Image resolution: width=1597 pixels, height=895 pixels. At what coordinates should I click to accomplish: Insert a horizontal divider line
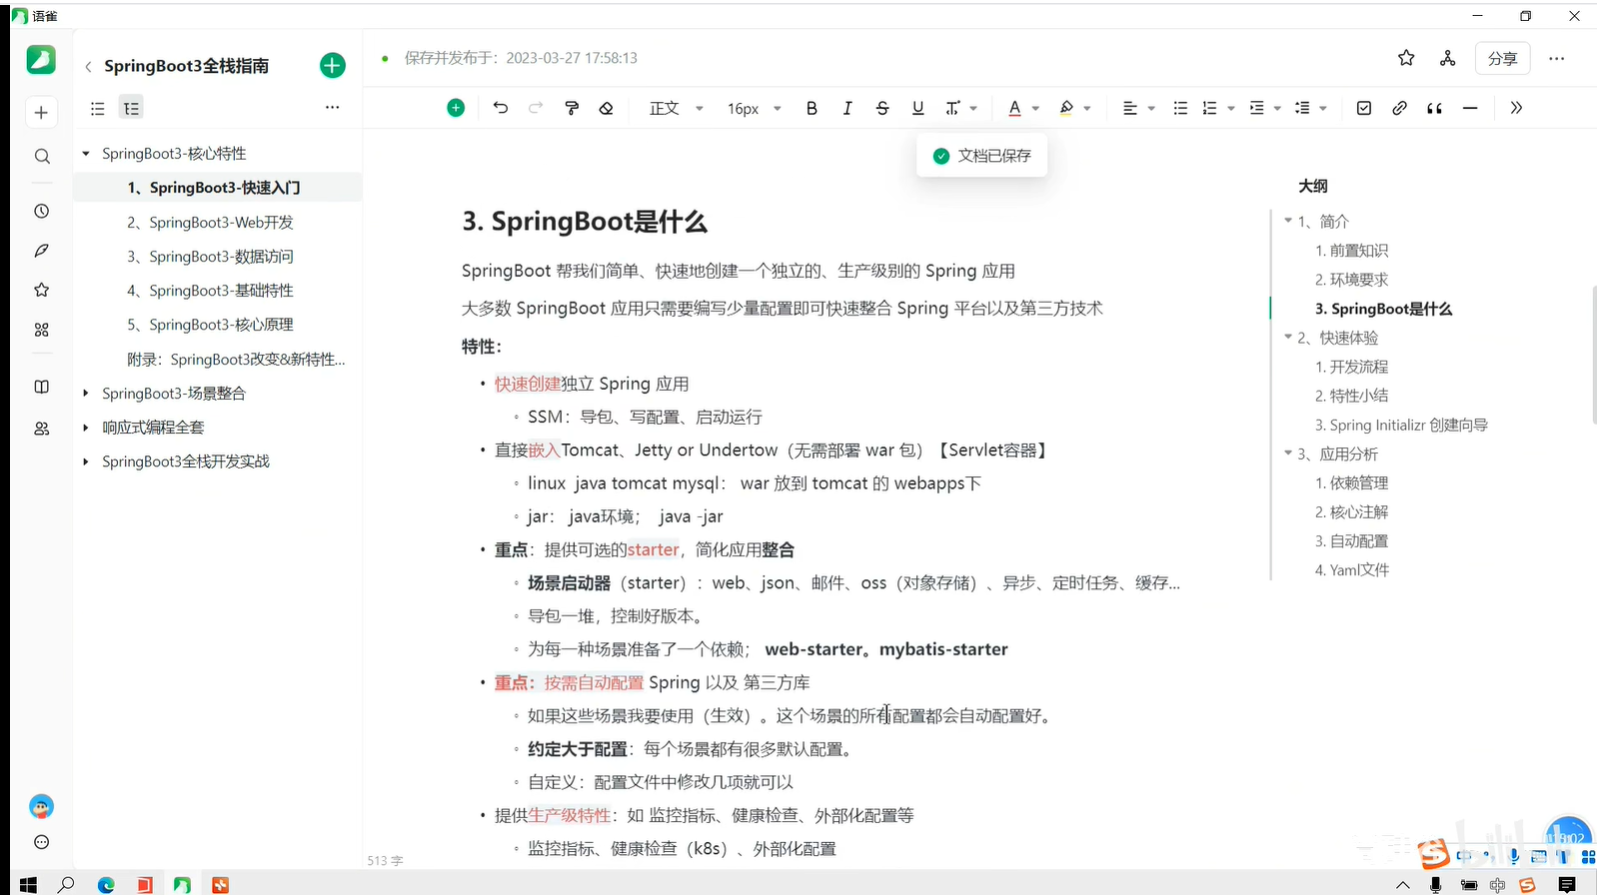pos(1470,108)
